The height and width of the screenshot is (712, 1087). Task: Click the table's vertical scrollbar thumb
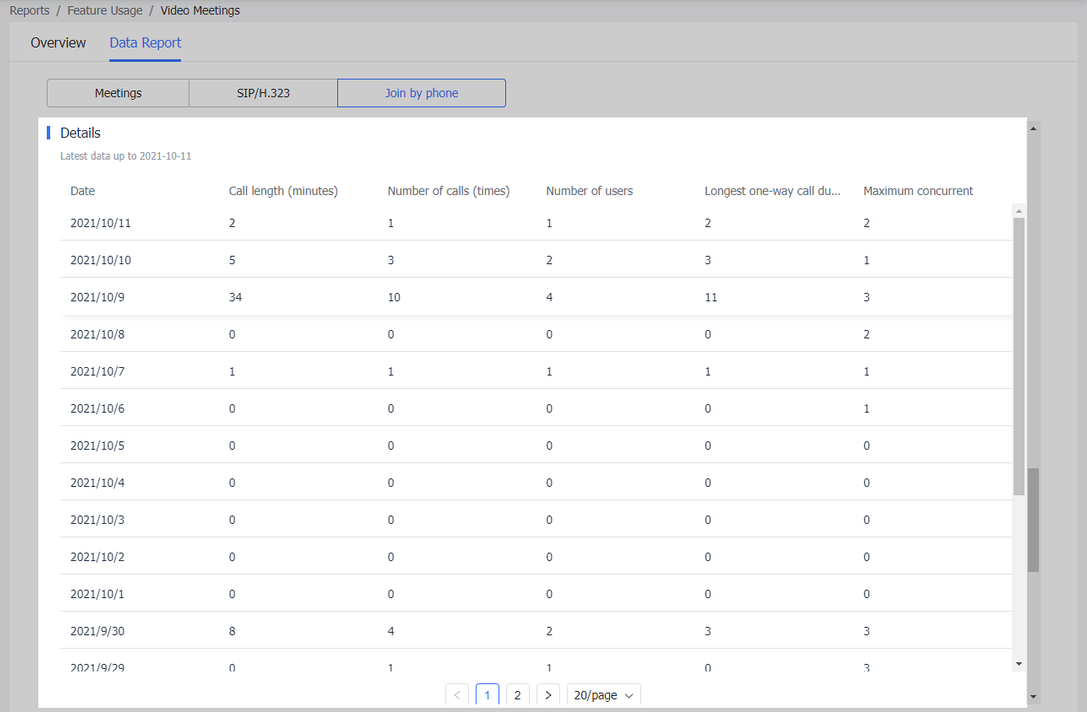[x=1018, y=356]
